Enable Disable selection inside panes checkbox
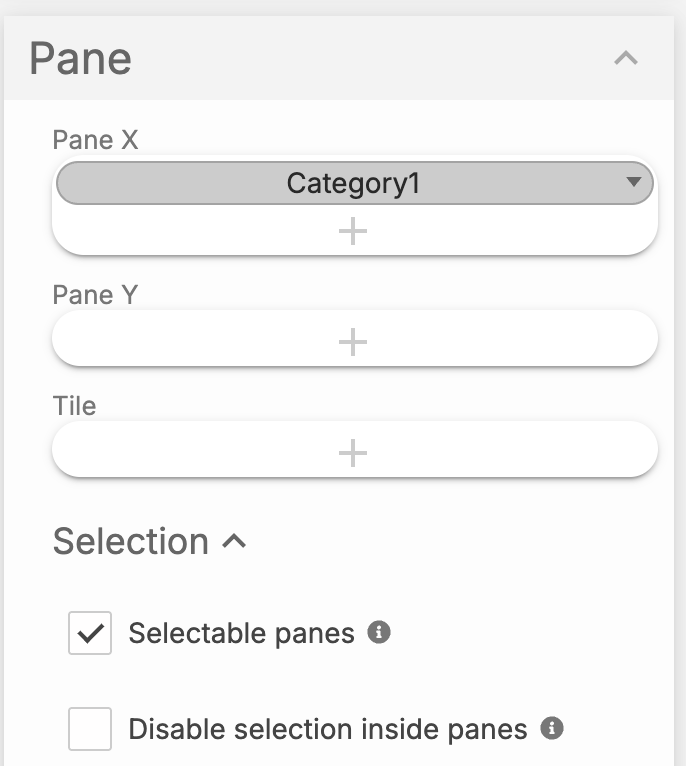This screenshot has width=686, height=766. pyautogui.click(x=90, y=729)
